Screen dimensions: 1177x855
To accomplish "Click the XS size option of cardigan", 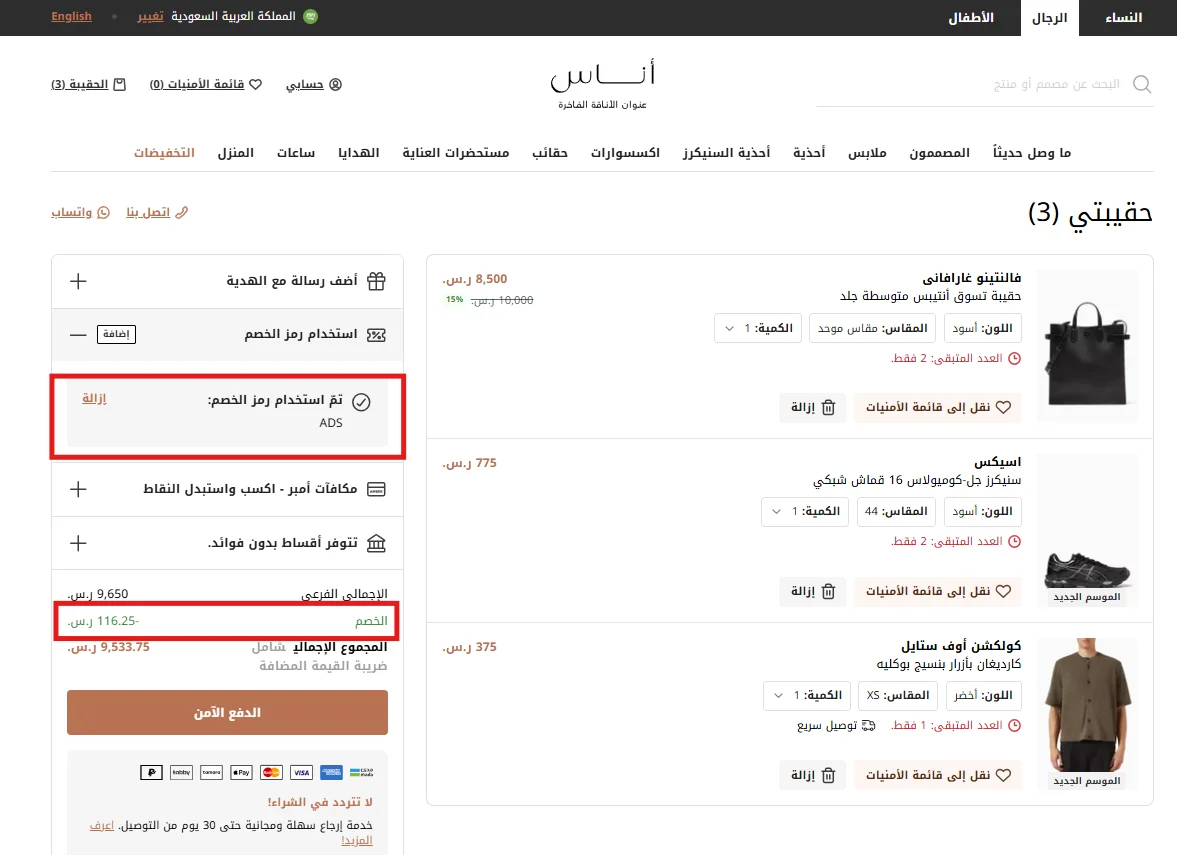I will (898, 696).
